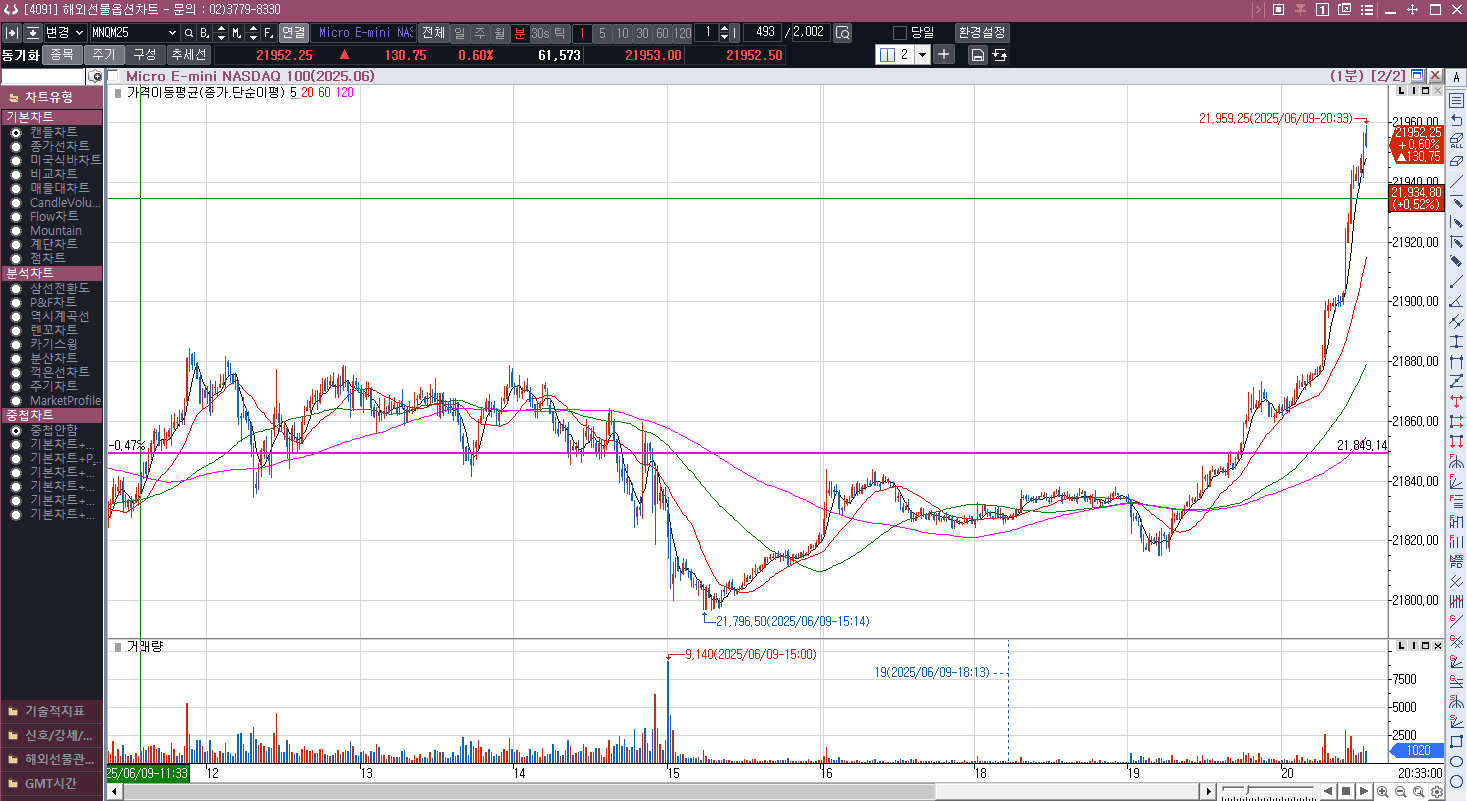Click the add chart plus icon
The width and height of the screenshot is (1467, 801).
coord(944,54)
